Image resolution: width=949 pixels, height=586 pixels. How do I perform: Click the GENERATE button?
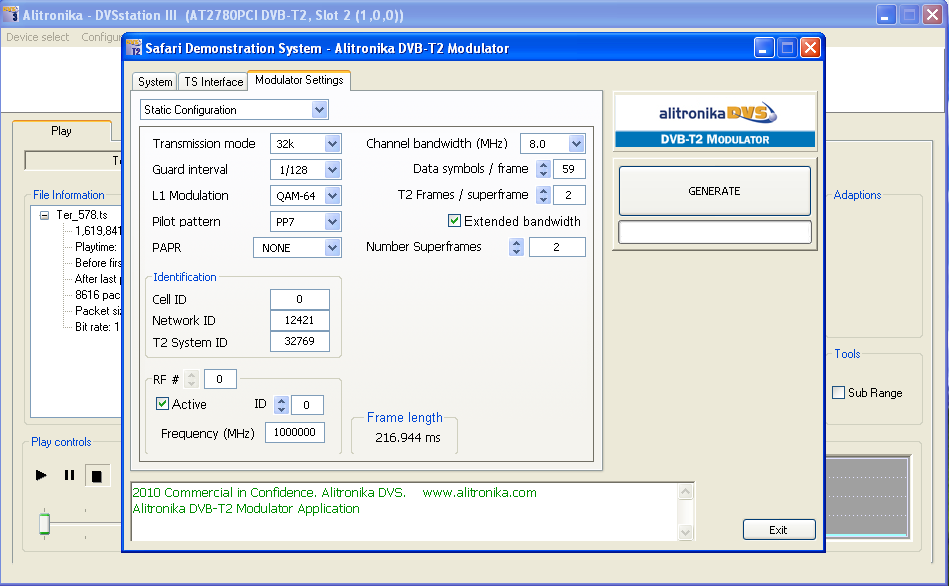[x=715, y=191]
